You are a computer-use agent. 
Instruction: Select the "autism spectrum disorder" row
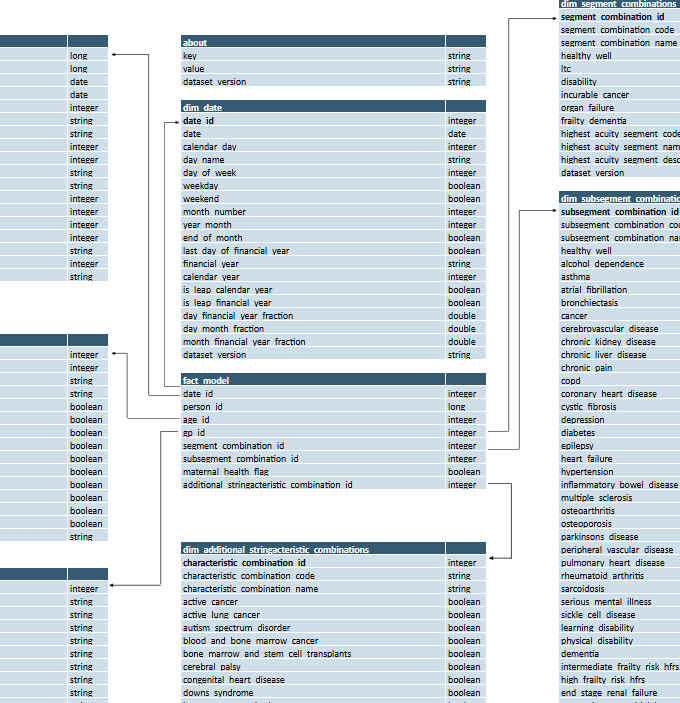(236, 628)
